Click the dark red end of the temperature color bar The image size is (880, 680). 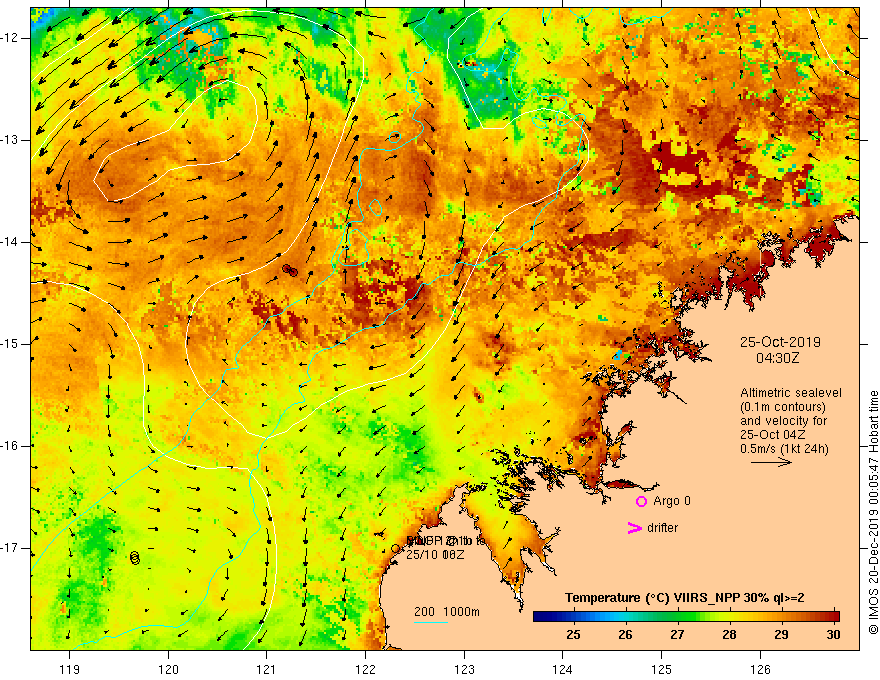pyautogui.click(x=833, y=617)
